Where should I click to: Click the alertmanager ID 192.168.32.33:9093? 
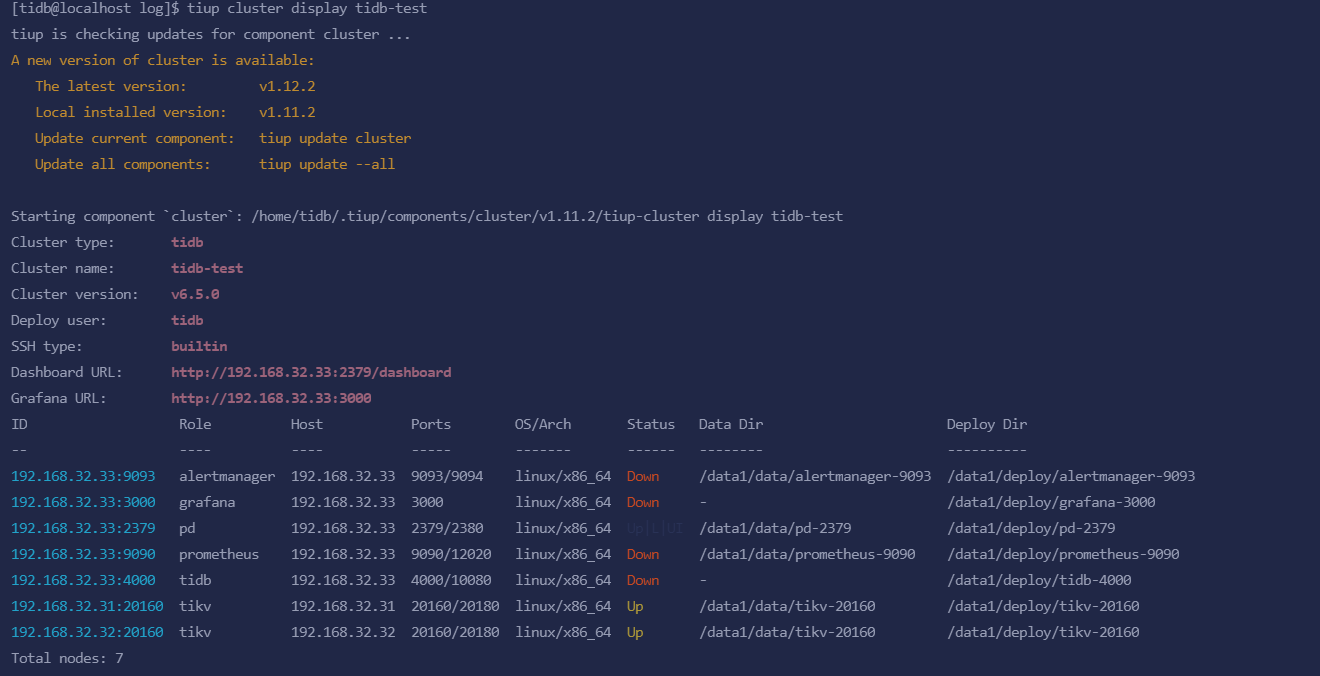point(83,476)
